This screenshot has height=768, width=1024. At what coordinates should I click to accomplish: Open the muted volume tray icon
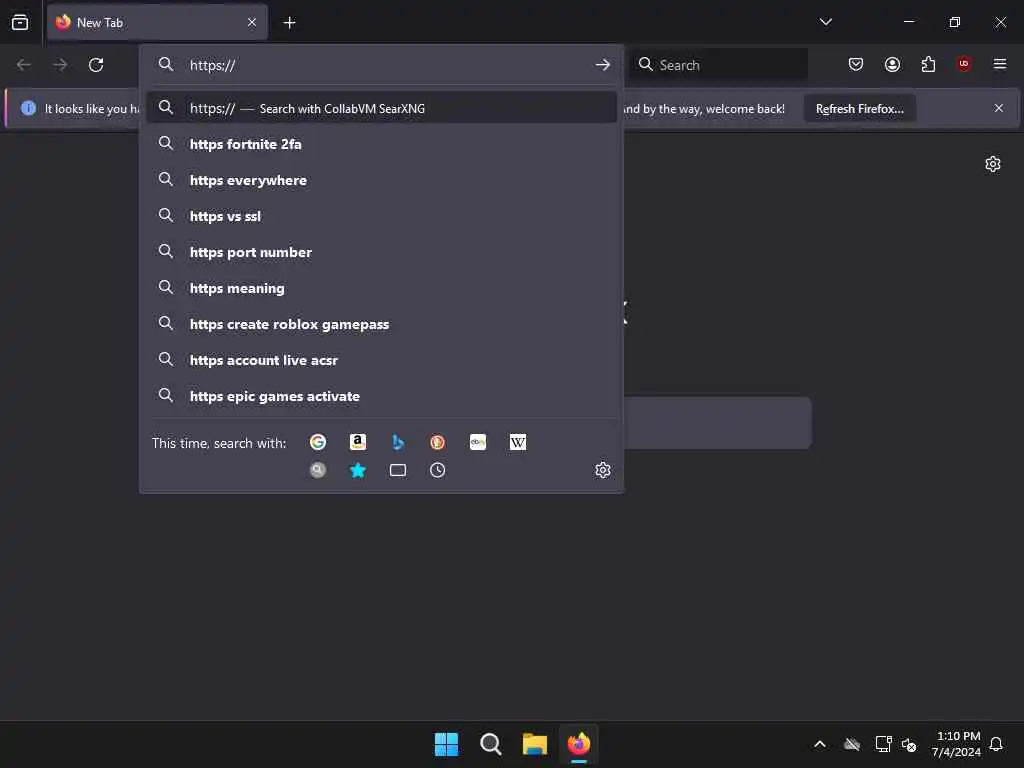tap(909, 744)
